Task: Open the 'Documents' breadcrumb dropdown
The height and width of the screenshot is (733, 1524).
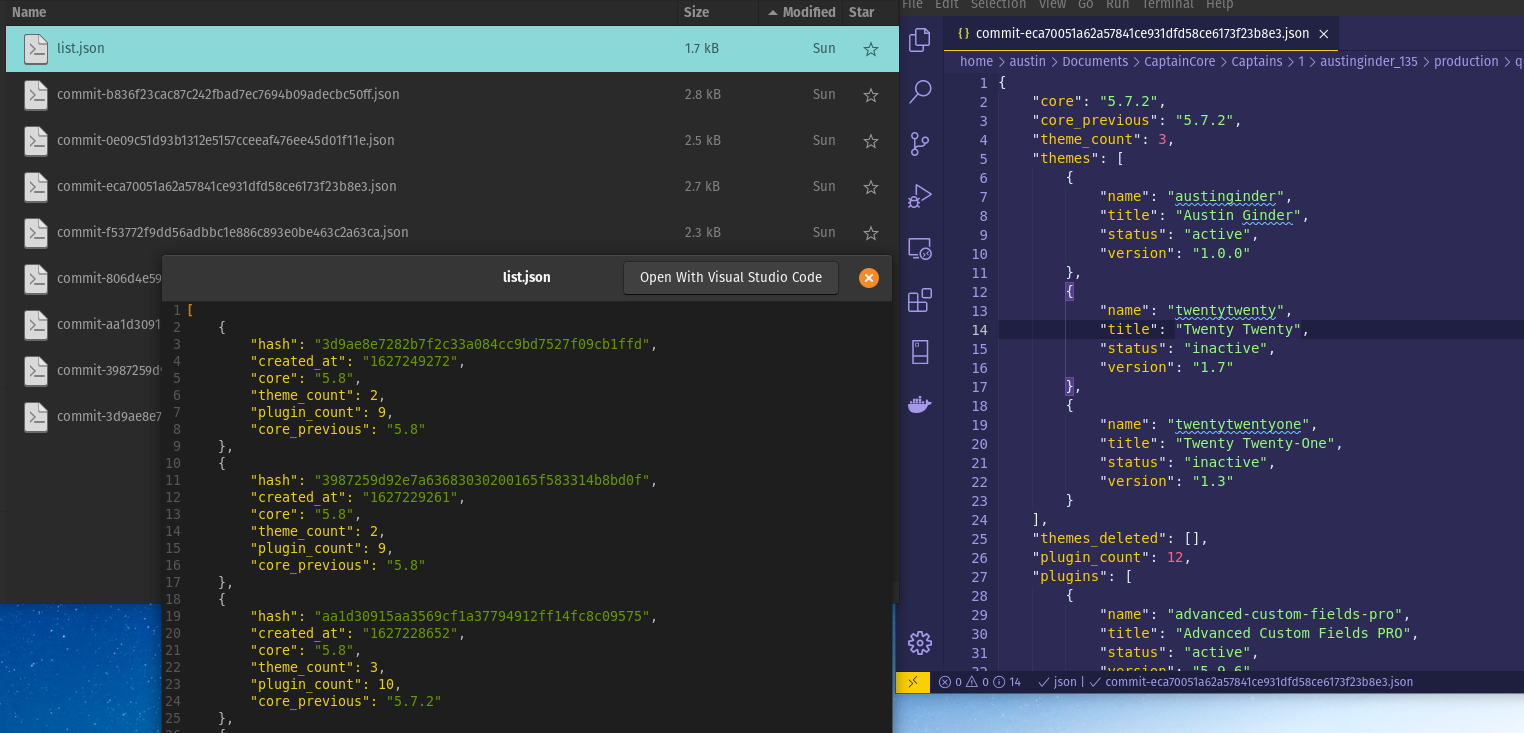Action: 1095,62
